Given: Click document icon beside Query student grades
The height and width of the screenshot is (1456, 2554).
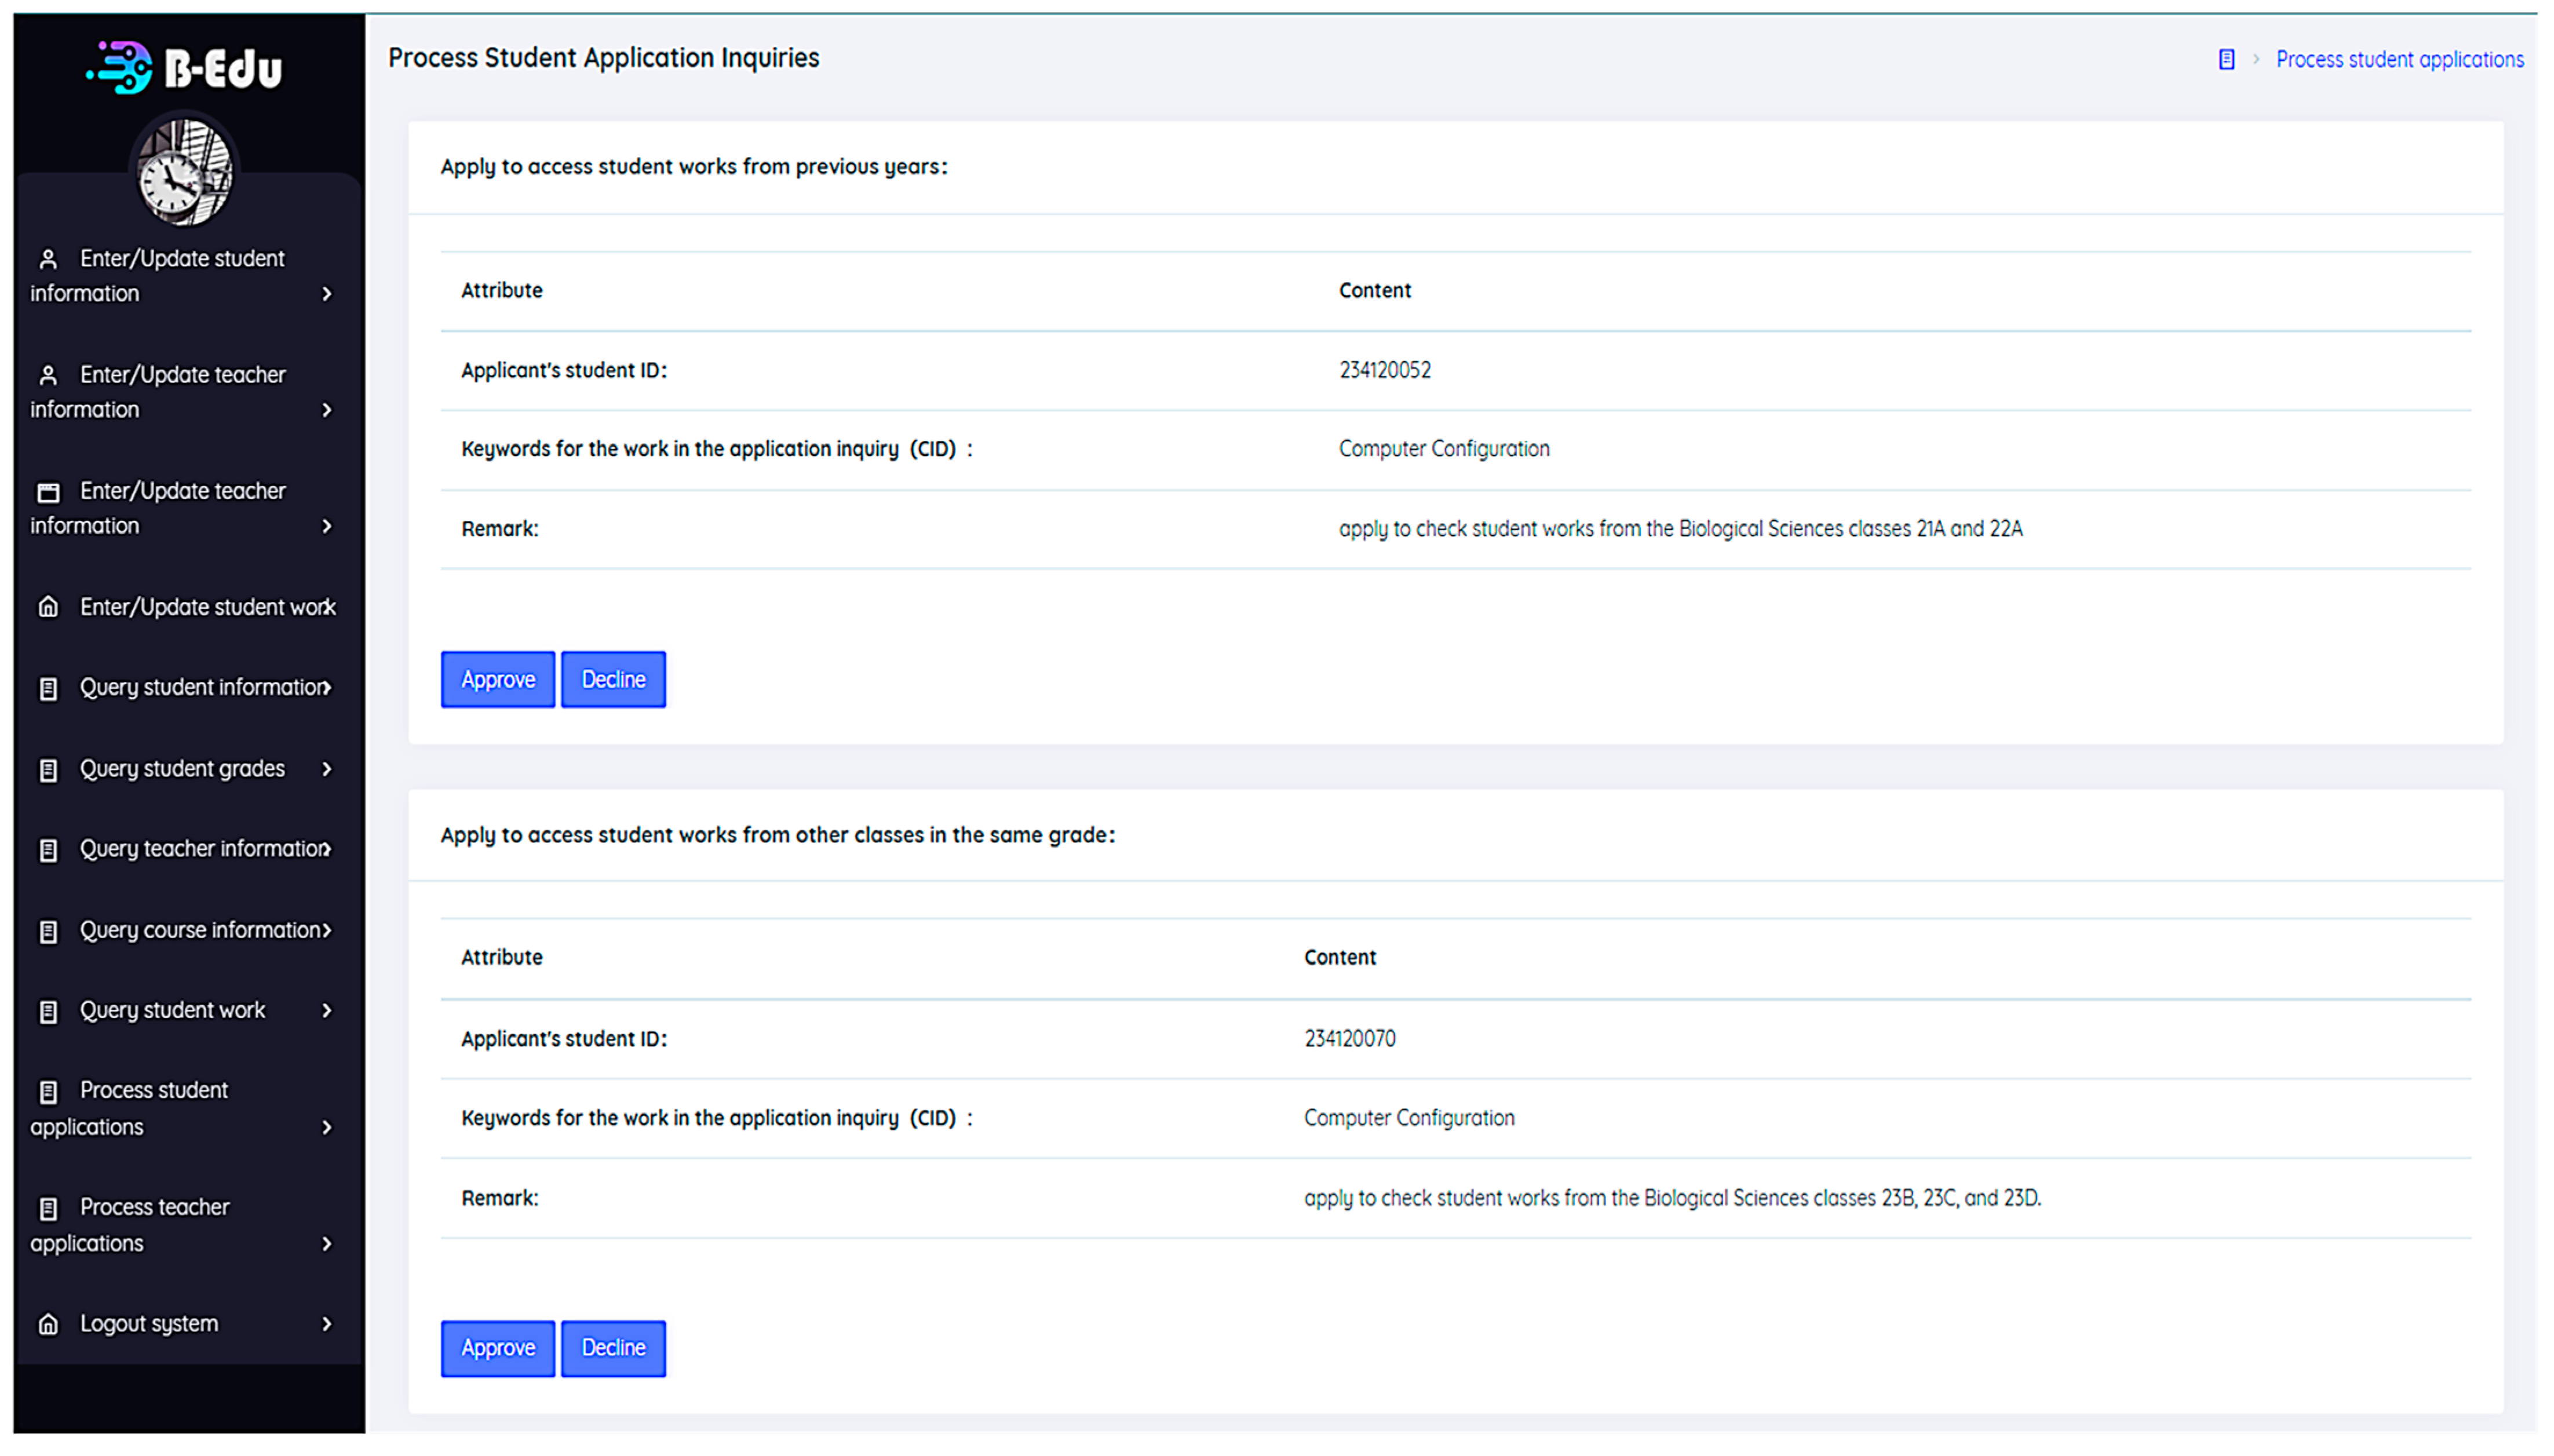Looking at the screenshot, I should click(48, 770).
